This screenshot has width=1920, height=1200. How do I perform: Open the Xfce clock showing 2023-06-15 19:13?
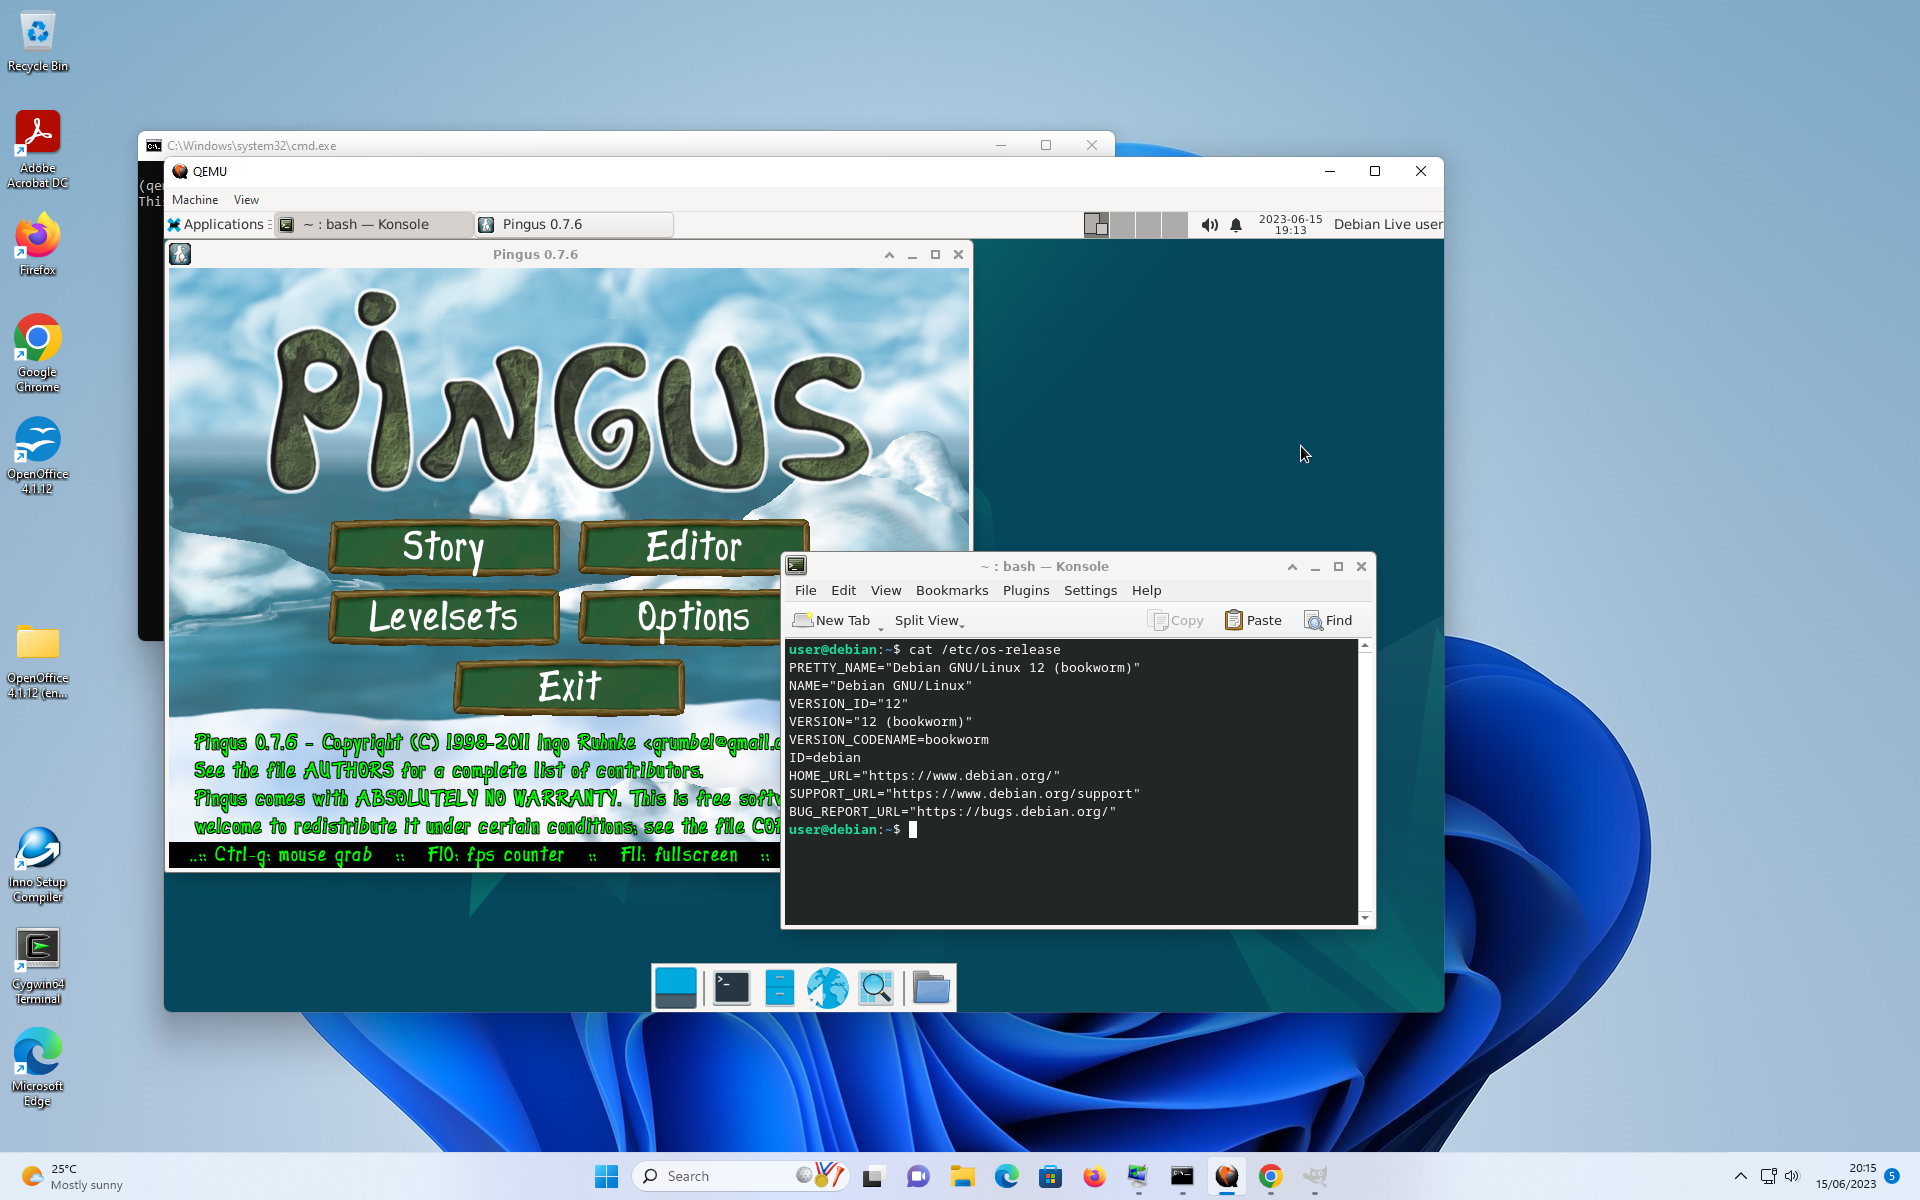1290,225
